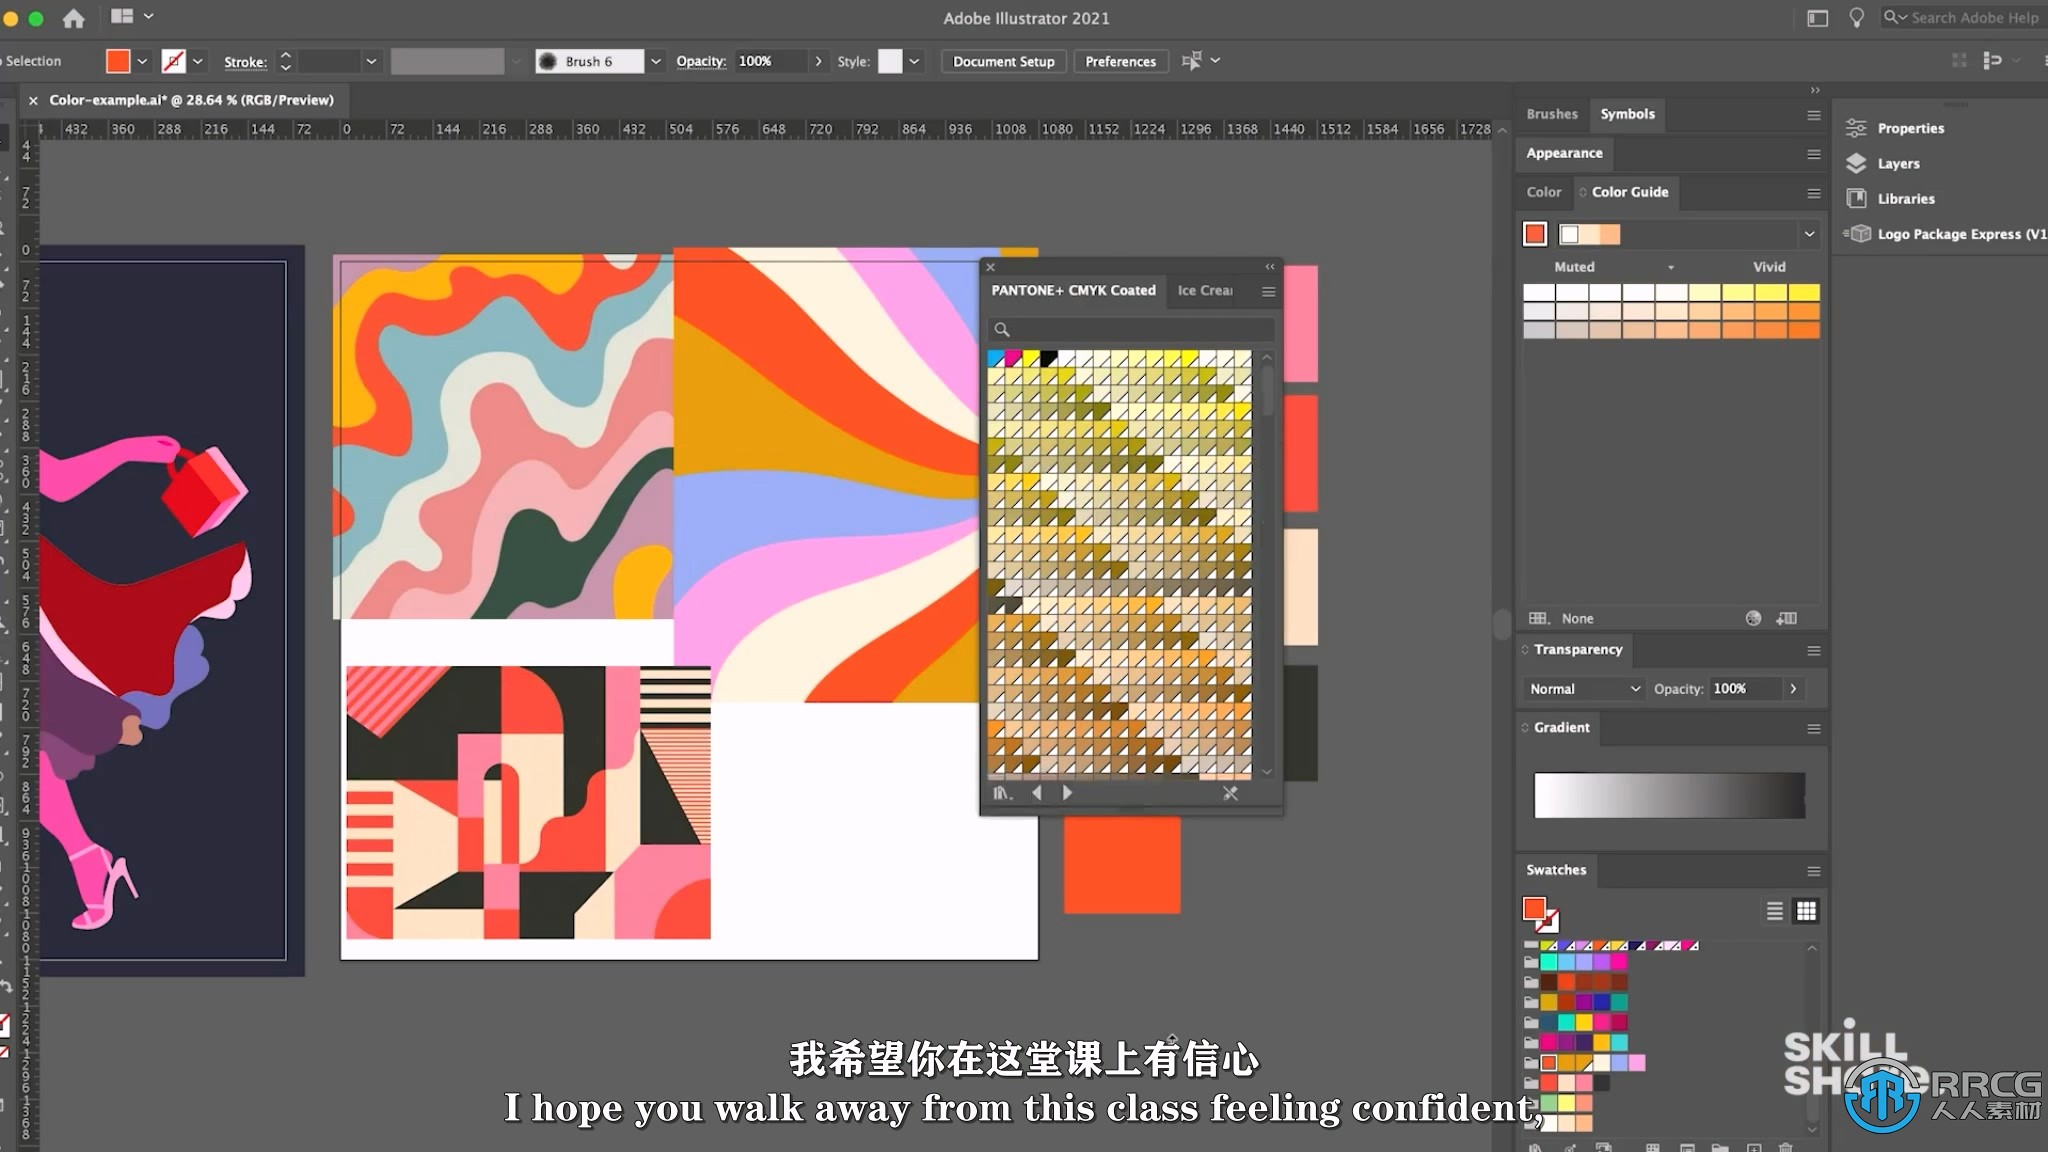Select the cyan swatch in Pantone panel

[996, 358]
